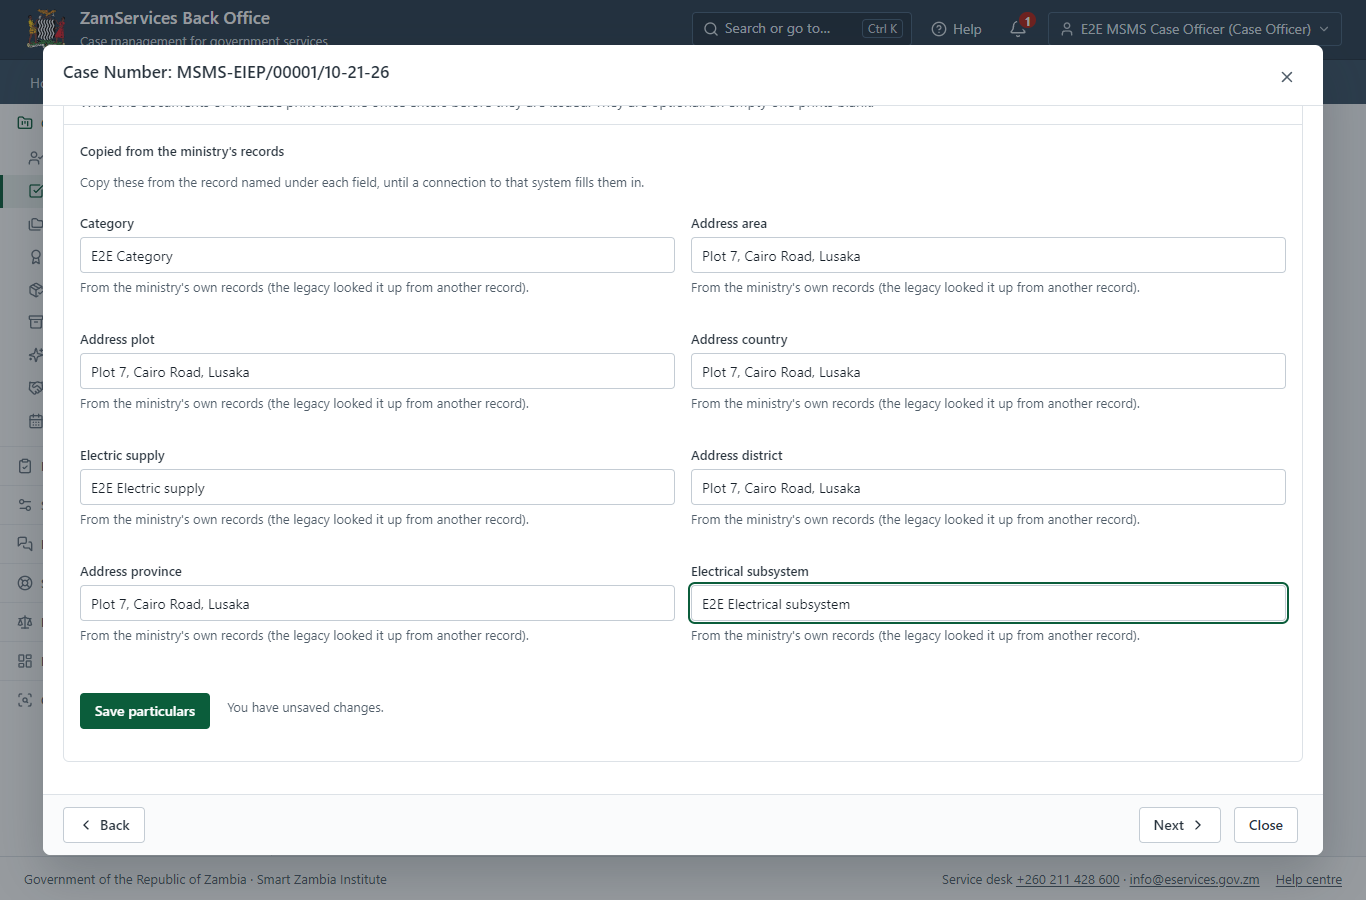Click the folder-kanban icon in the sidebar
Screen dimensions: 1366x900
(25, 123)
